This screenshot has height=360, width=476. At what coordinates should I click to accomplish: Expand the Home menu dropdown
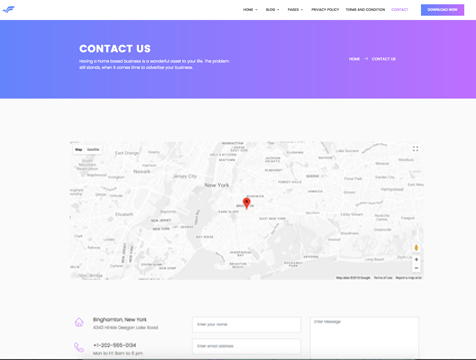[x=250, y=10]
